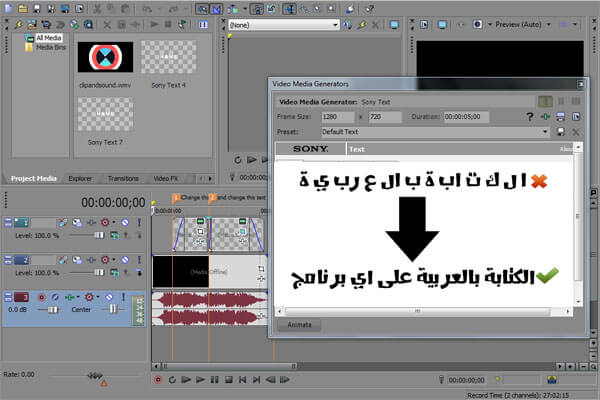
Task: Toggle Lock Envelopes to Events
Action: pos(257,8)
